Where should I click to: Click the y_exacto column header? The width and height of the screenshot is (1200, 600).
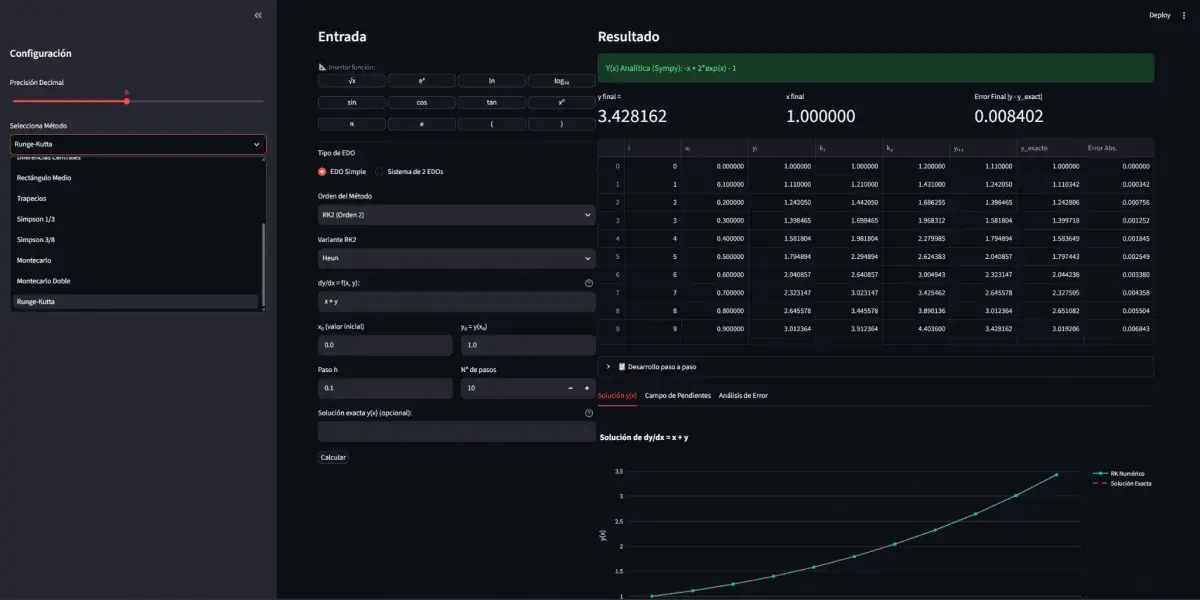coord(1050,148)
